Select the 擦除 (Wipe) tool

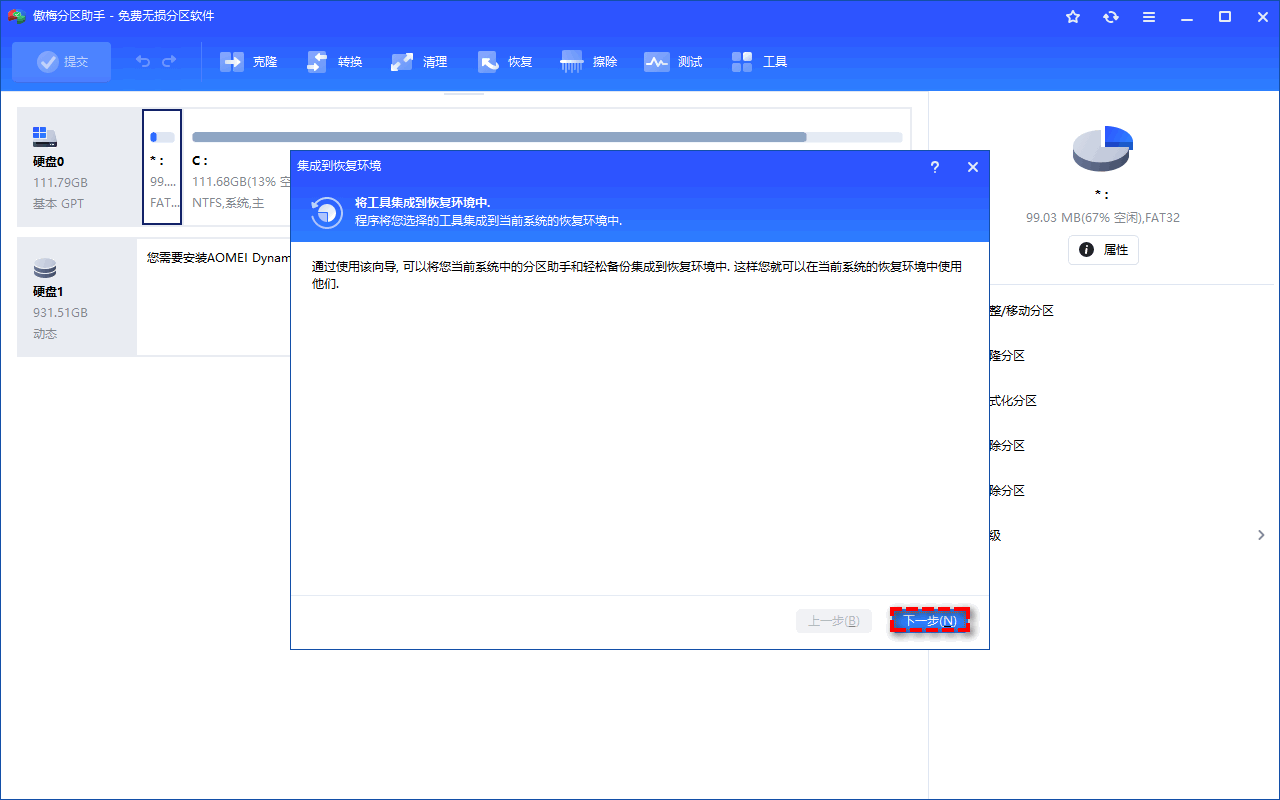tap(589, 61)
